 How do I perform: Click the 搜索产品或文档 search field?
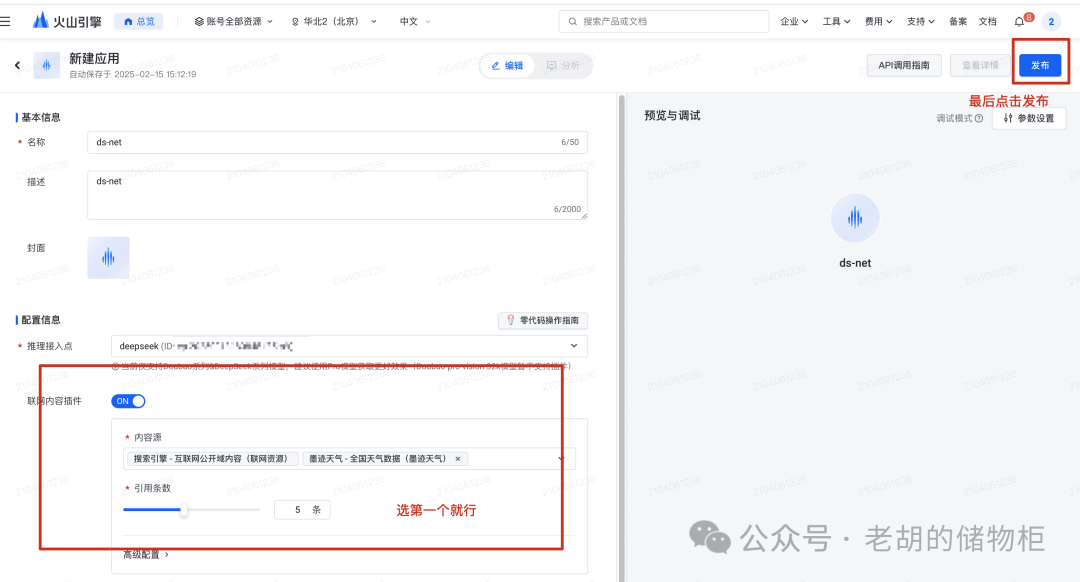click(x=663, y=21)
